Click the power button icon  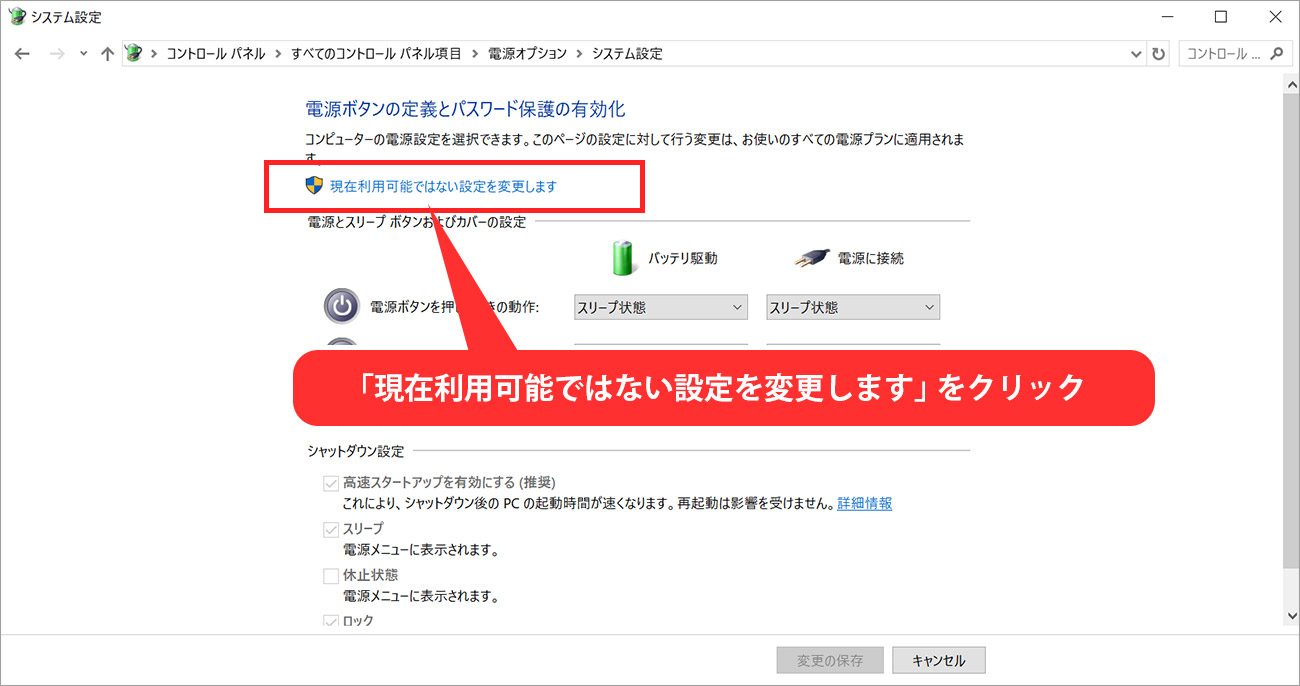342,306
